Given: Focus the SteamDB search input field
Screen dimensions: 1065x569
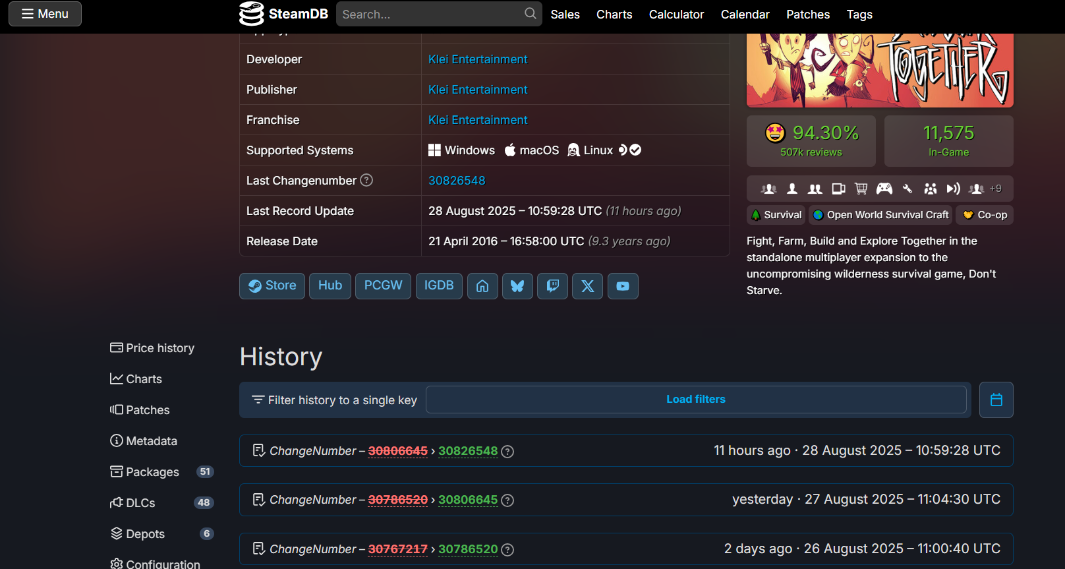Looking at the screenshot, I should 430,14.
